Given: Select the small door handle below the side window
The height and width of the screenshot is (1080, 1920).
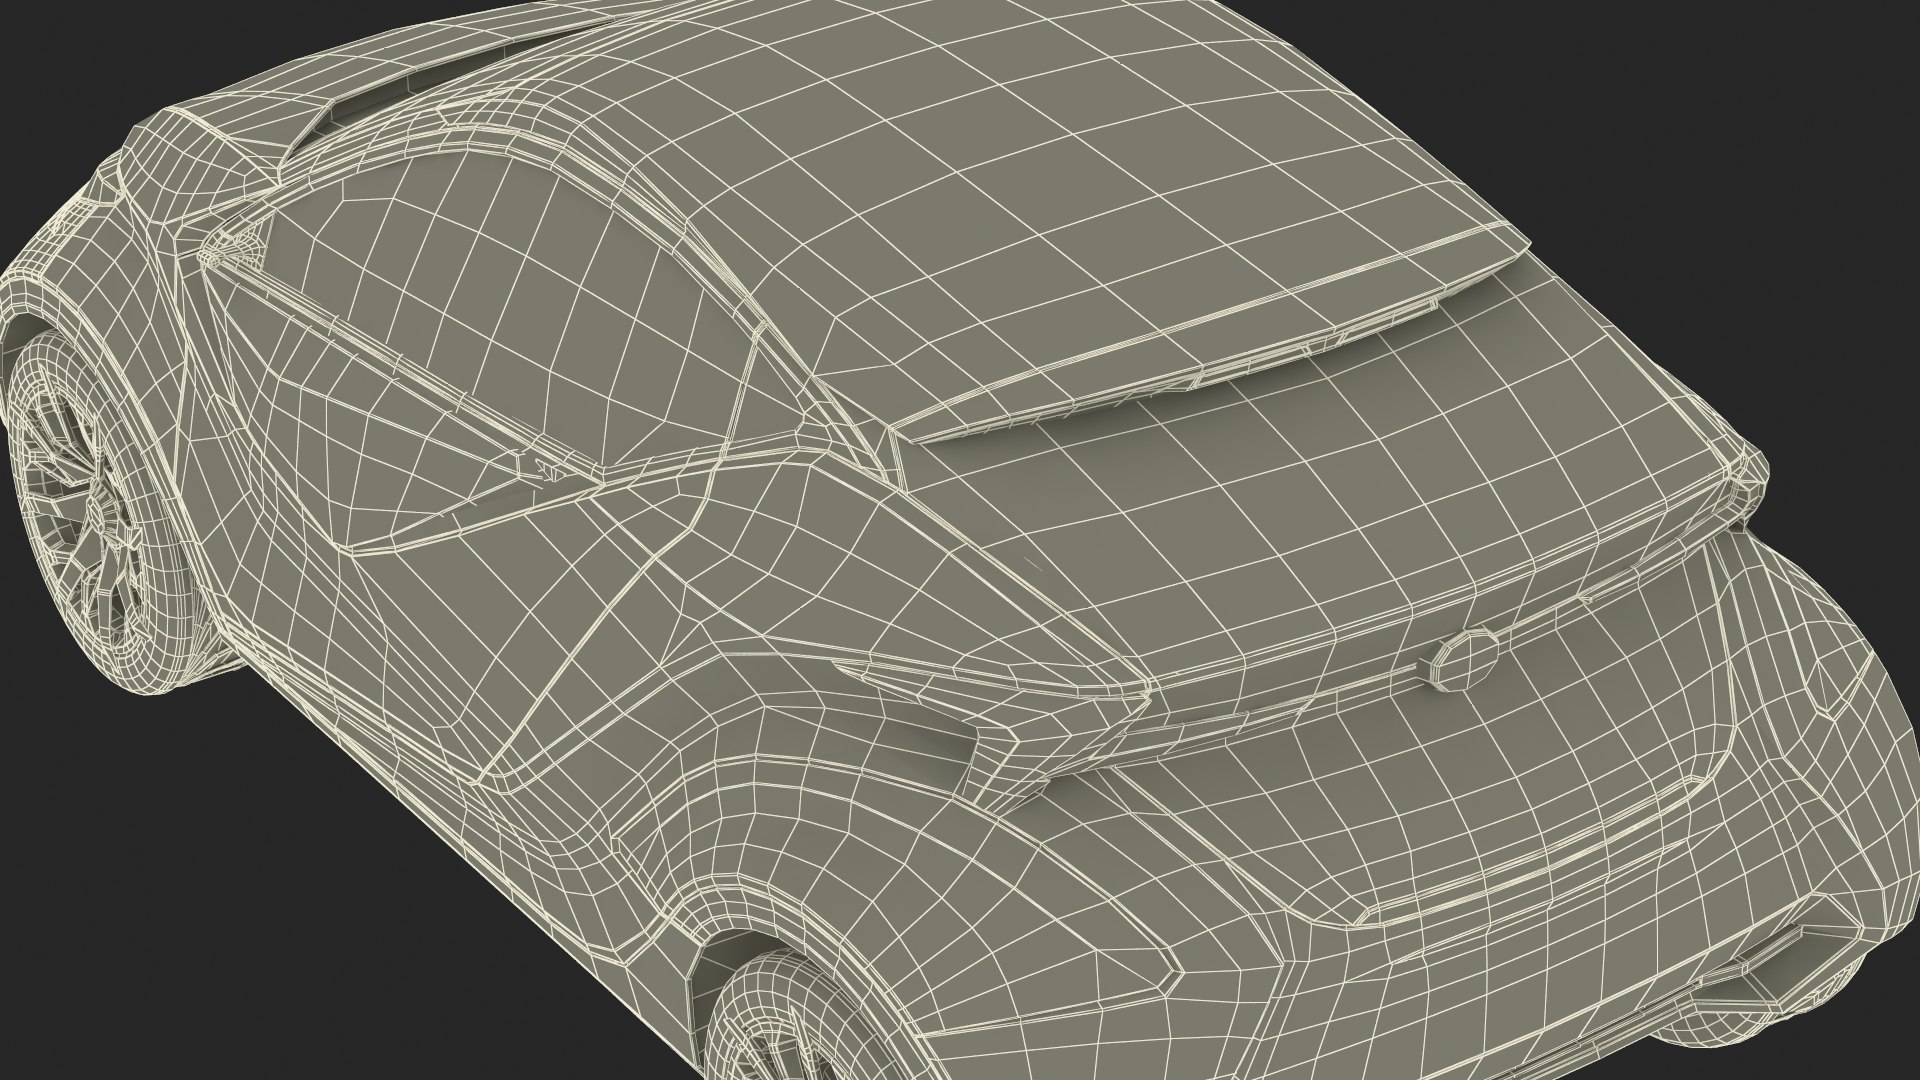Looking at the screenshot, I should click(x=544, y=465).
